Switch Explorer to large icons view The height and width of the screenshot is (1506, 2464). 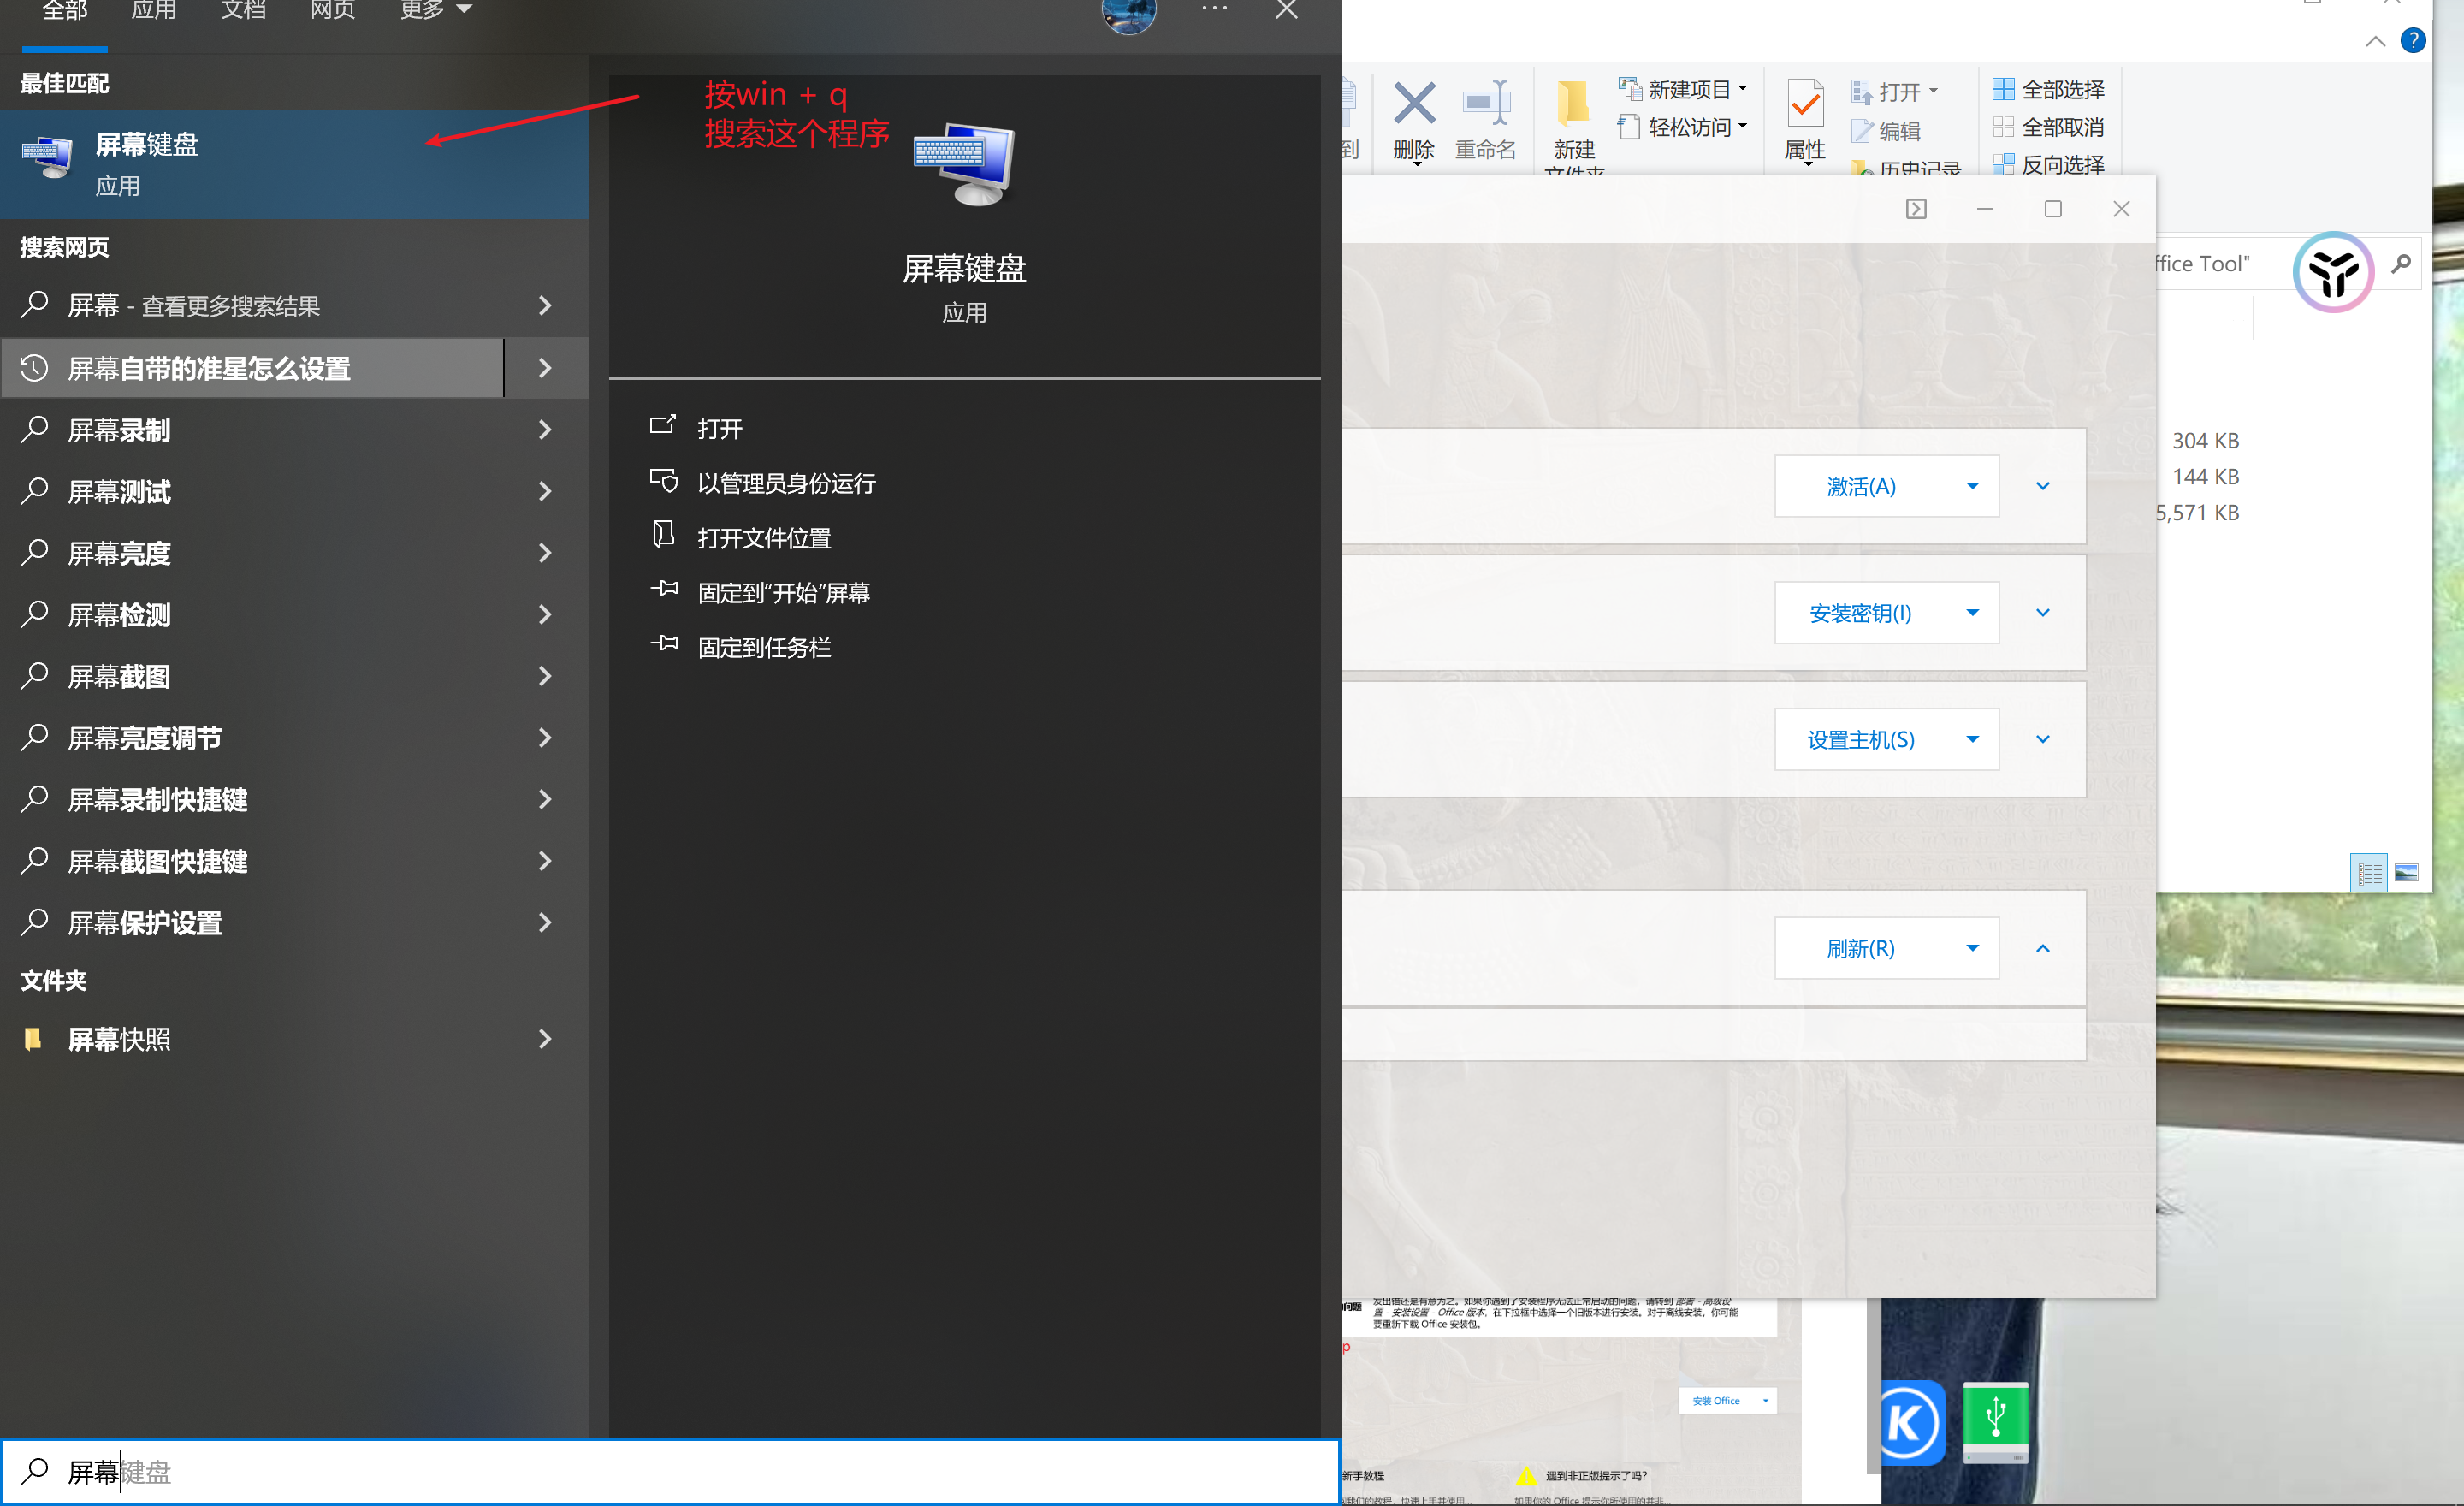[2407, 873]
